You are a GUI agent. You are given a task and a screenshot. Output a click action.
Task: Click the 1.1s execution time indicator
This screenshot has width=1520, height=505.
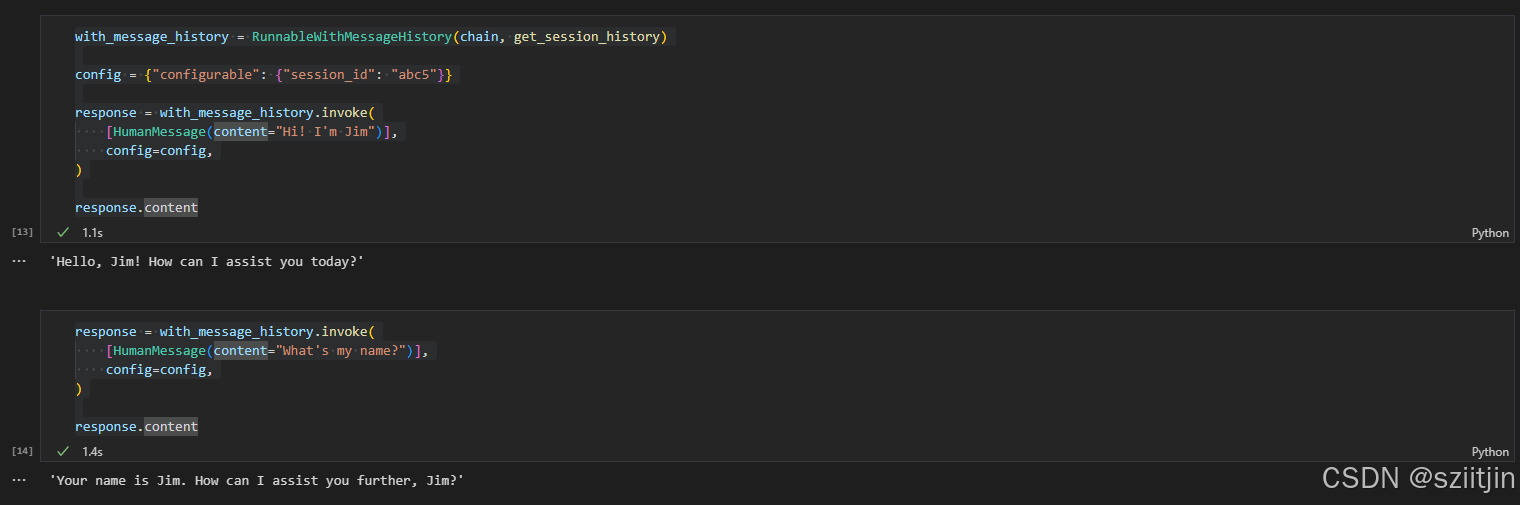click(92, 232)
